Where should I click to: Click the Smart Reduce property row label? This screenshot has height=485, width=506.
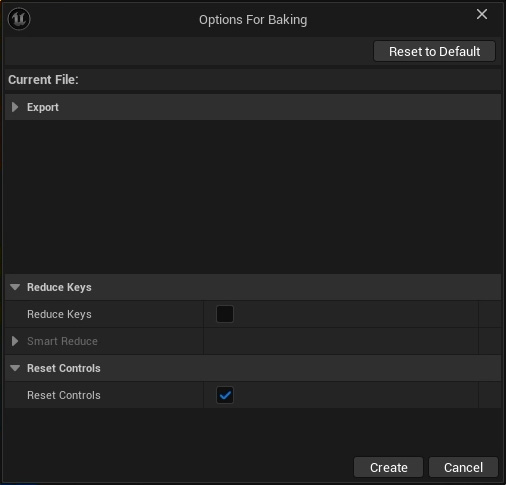pyautogui.click(x=62, y=341)
